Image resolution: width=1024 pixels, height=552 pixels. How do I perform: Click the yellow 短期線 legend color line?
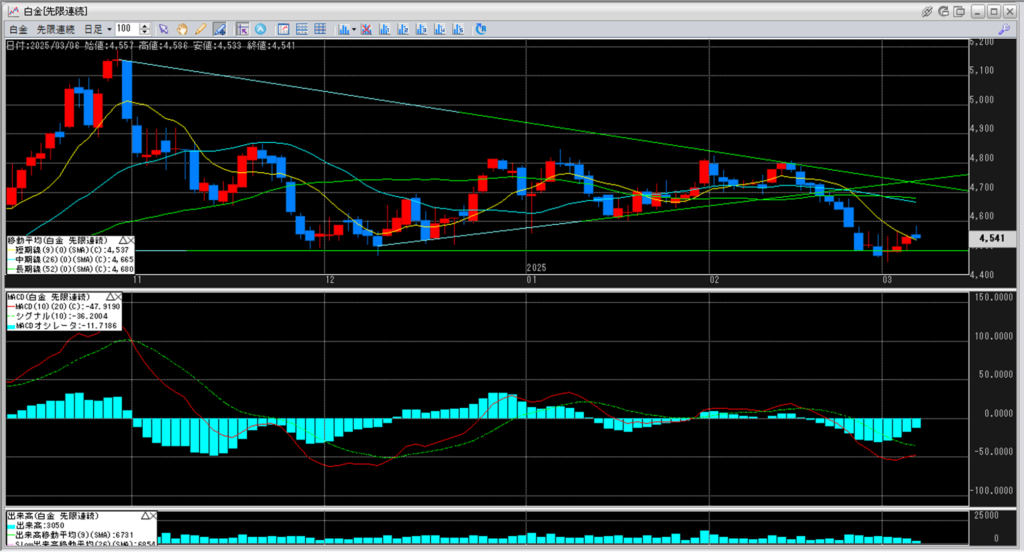pyautogui.click(x=13, y=250)
